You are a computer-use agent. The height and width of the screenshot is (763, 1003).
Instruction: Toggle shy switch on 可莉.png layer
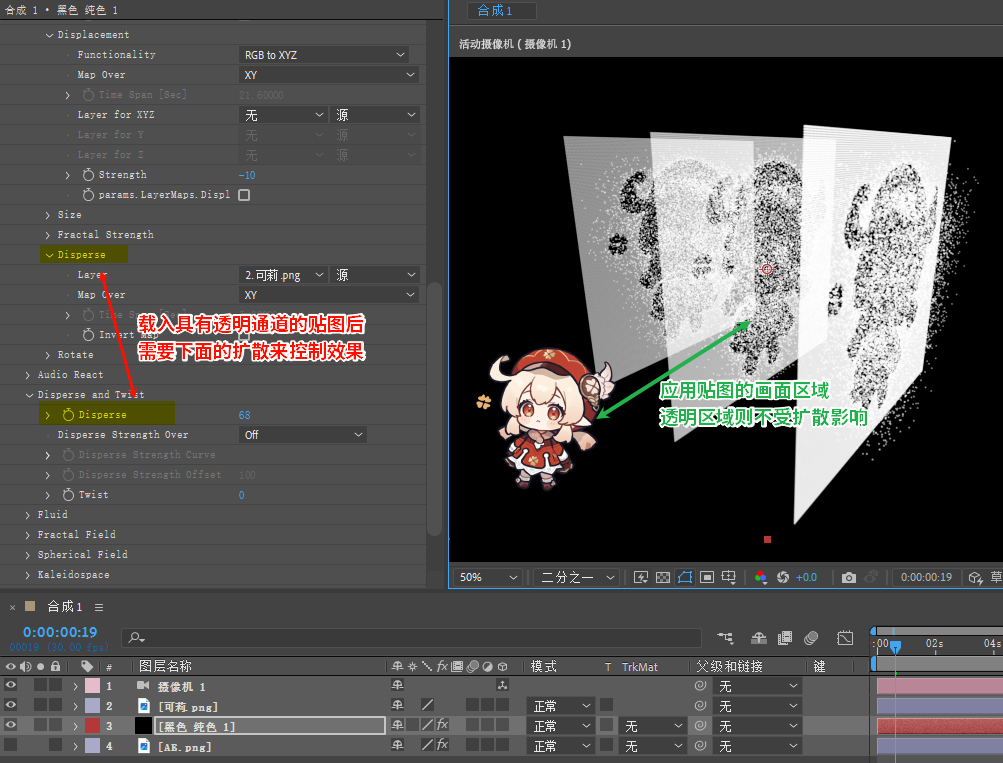pyautogui.click(x=397, y=705)
